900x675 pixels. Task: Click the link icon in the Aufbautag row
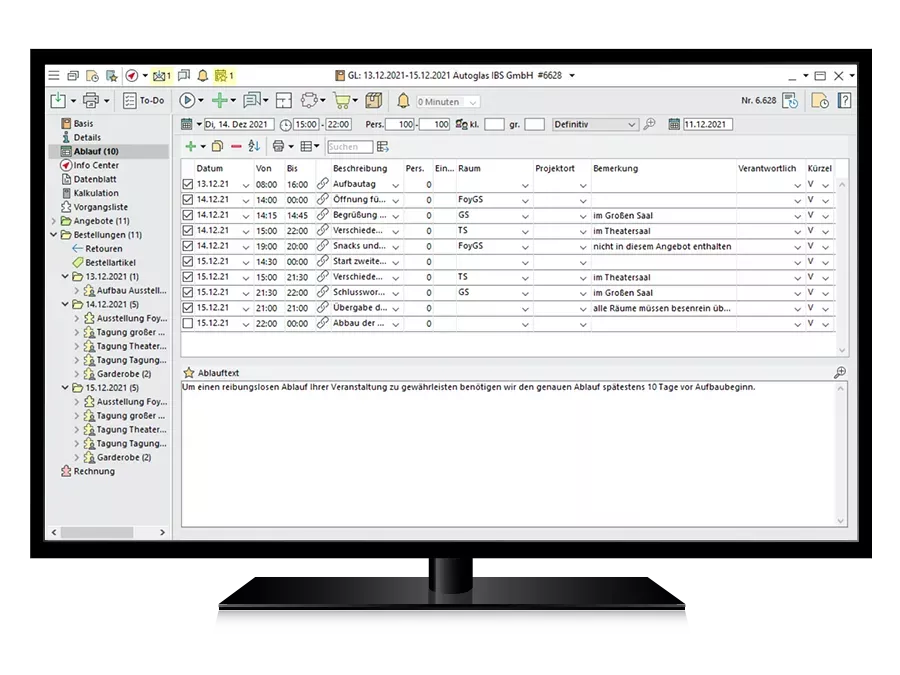(x=322, y=185)
